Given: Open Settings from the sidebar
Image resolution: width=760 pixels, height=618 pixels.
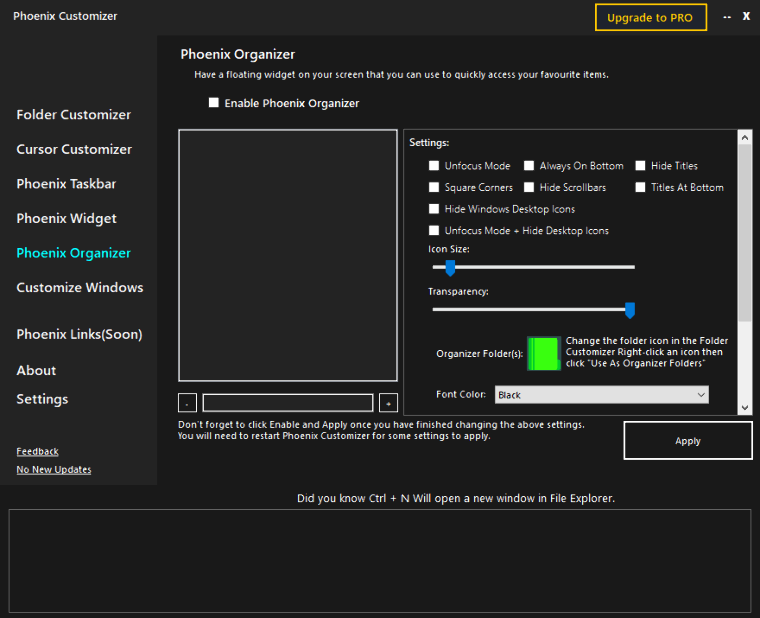Looking at the screenshot, I should tap(42, 399).
